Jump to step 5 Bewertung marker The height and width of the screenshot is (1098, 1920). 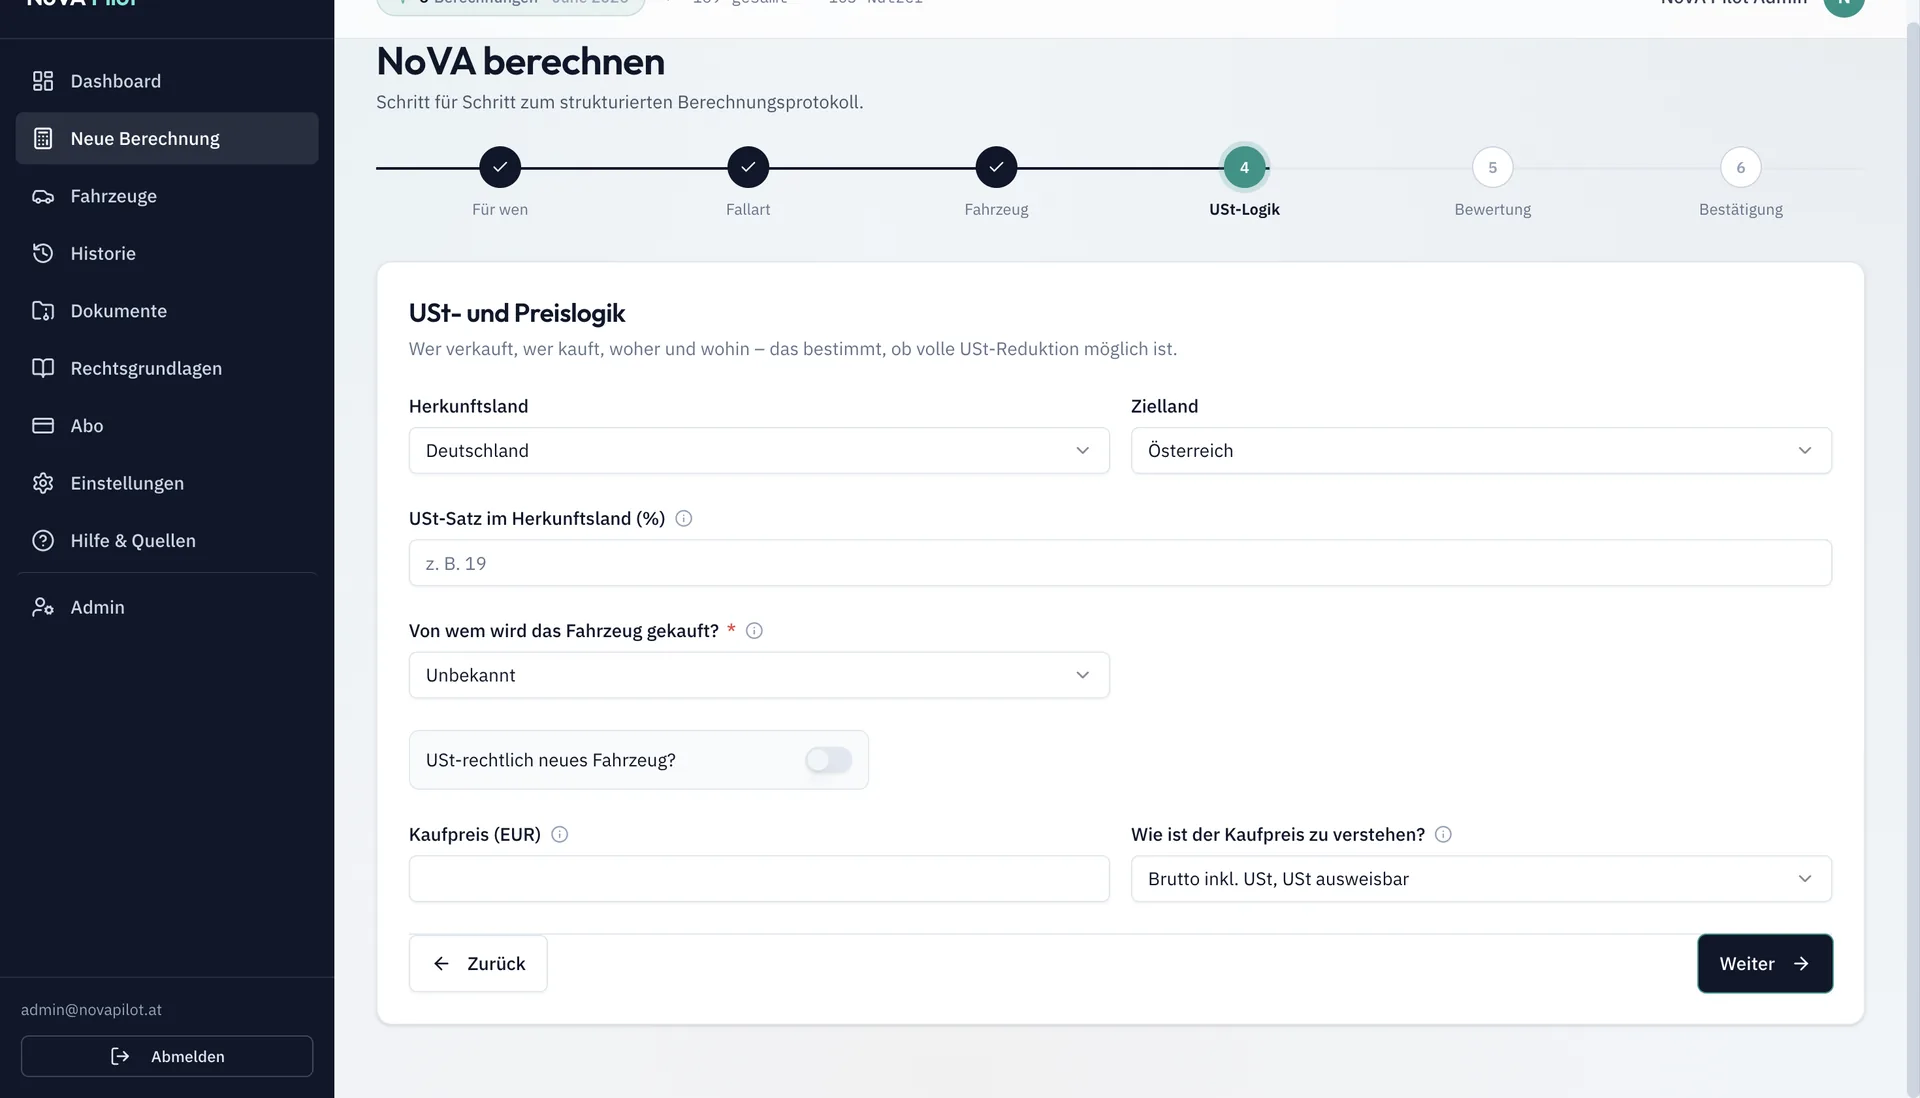[x=1492, y=167]
